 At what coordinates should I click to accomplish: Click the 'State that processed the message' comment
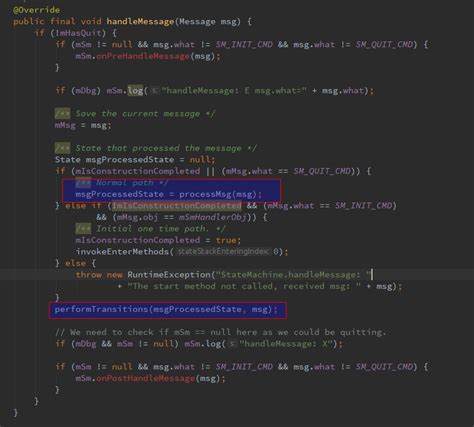click(x=156, y=148)
